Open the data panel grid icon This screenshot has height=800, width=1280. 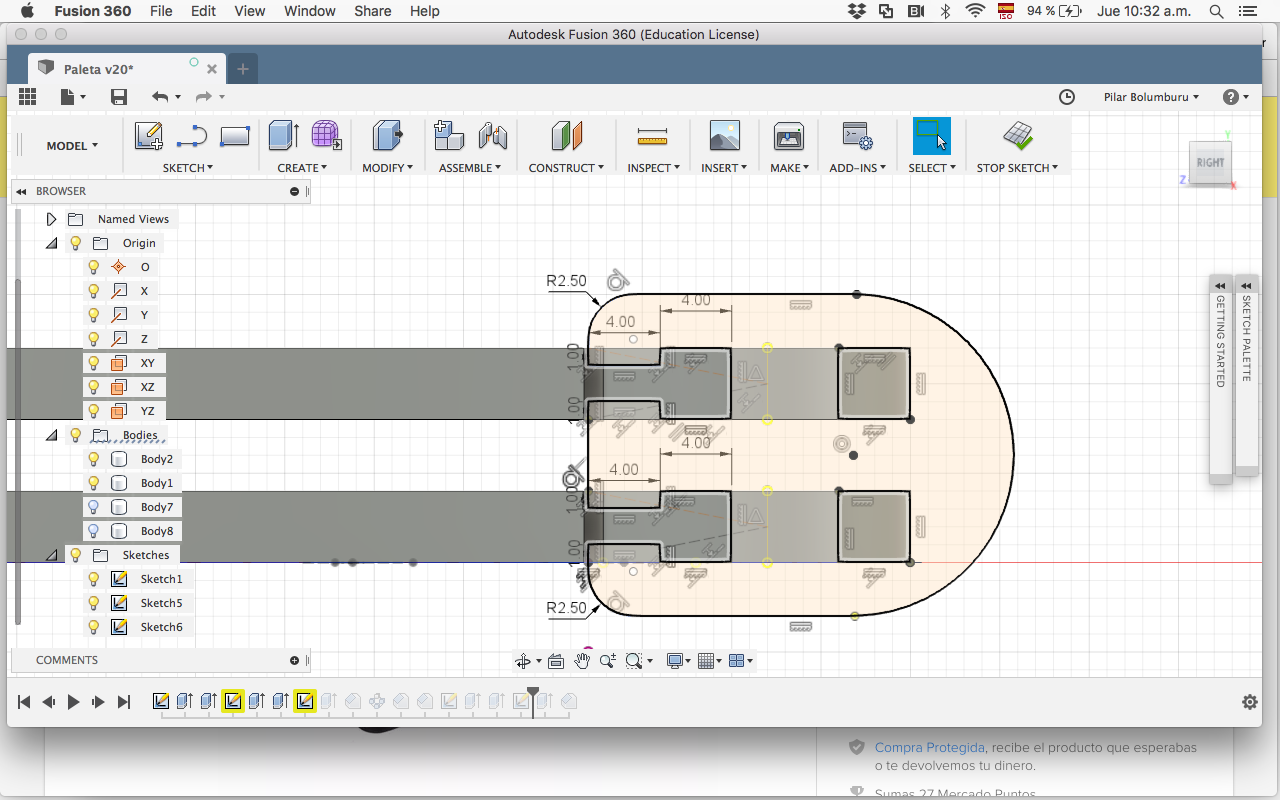coord(28,96)
